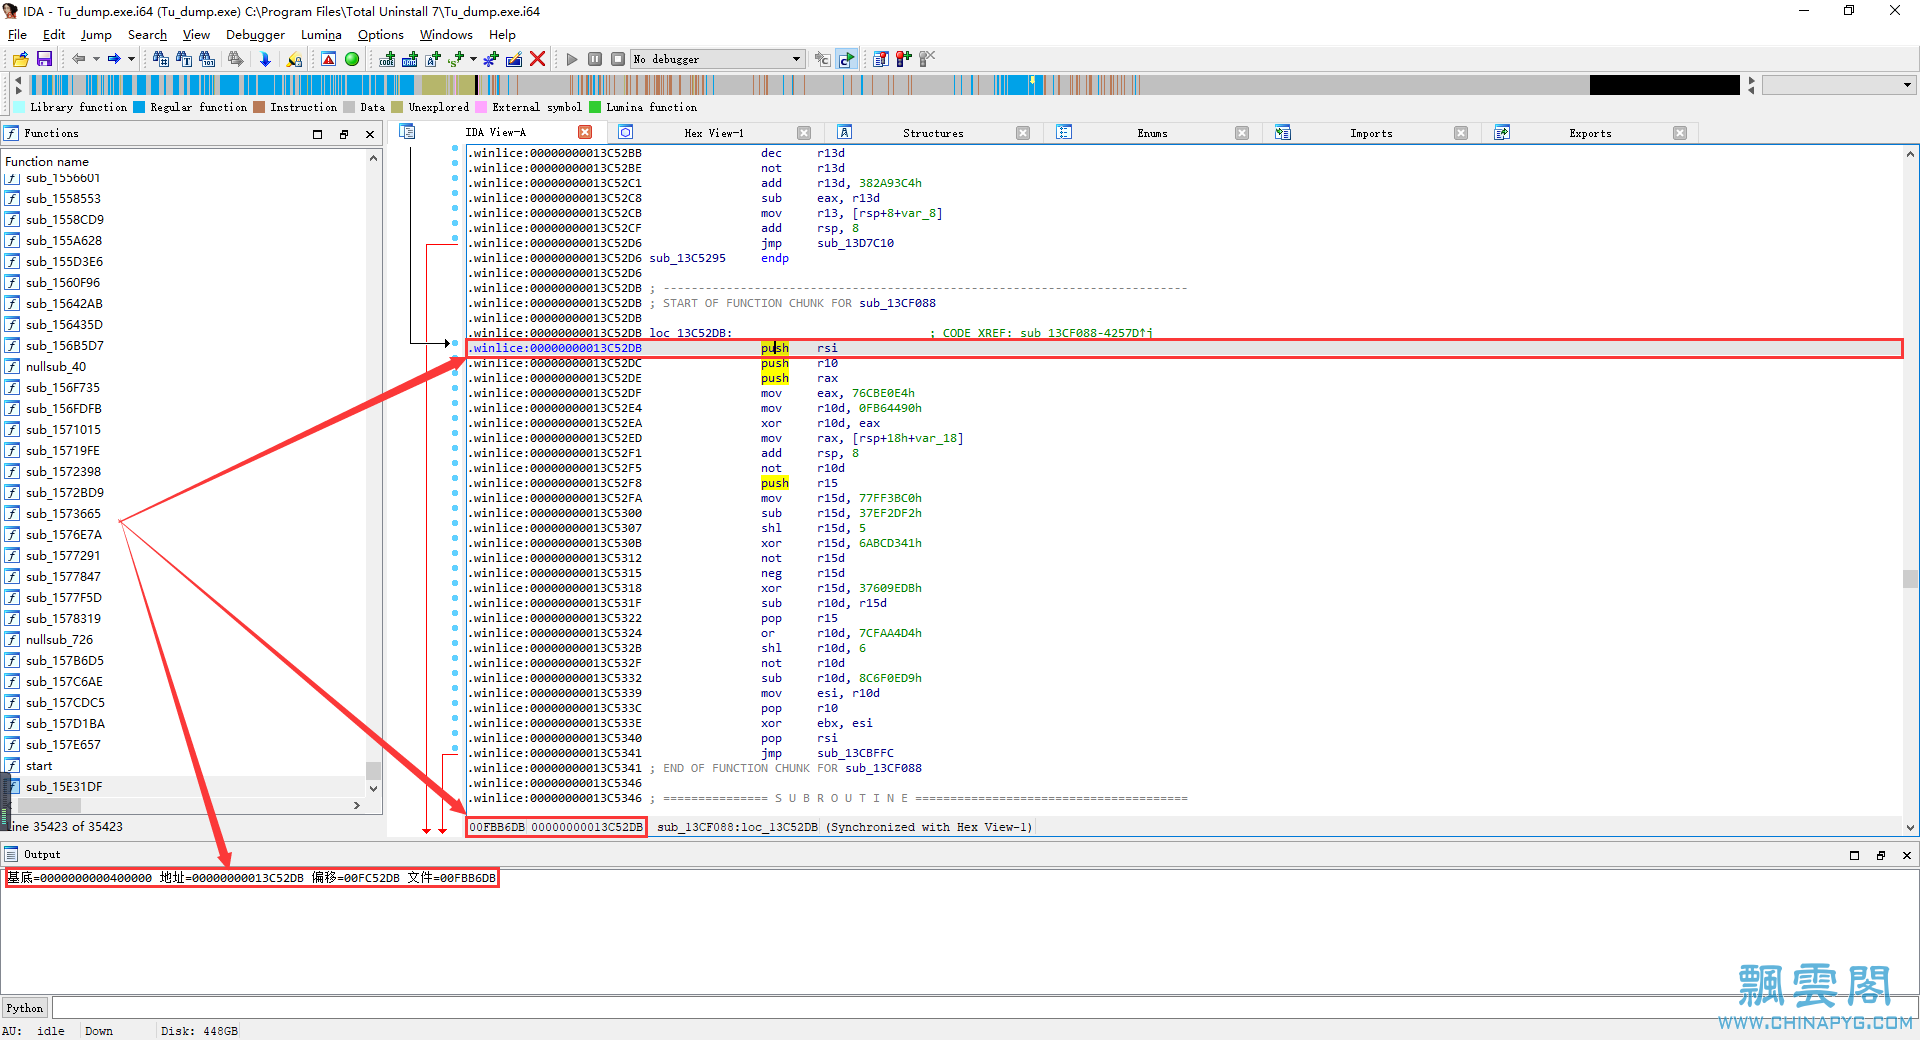Click the green circle toolbar icon
The height and width of the screenshot is (1040, 1920).
(352, 59)
